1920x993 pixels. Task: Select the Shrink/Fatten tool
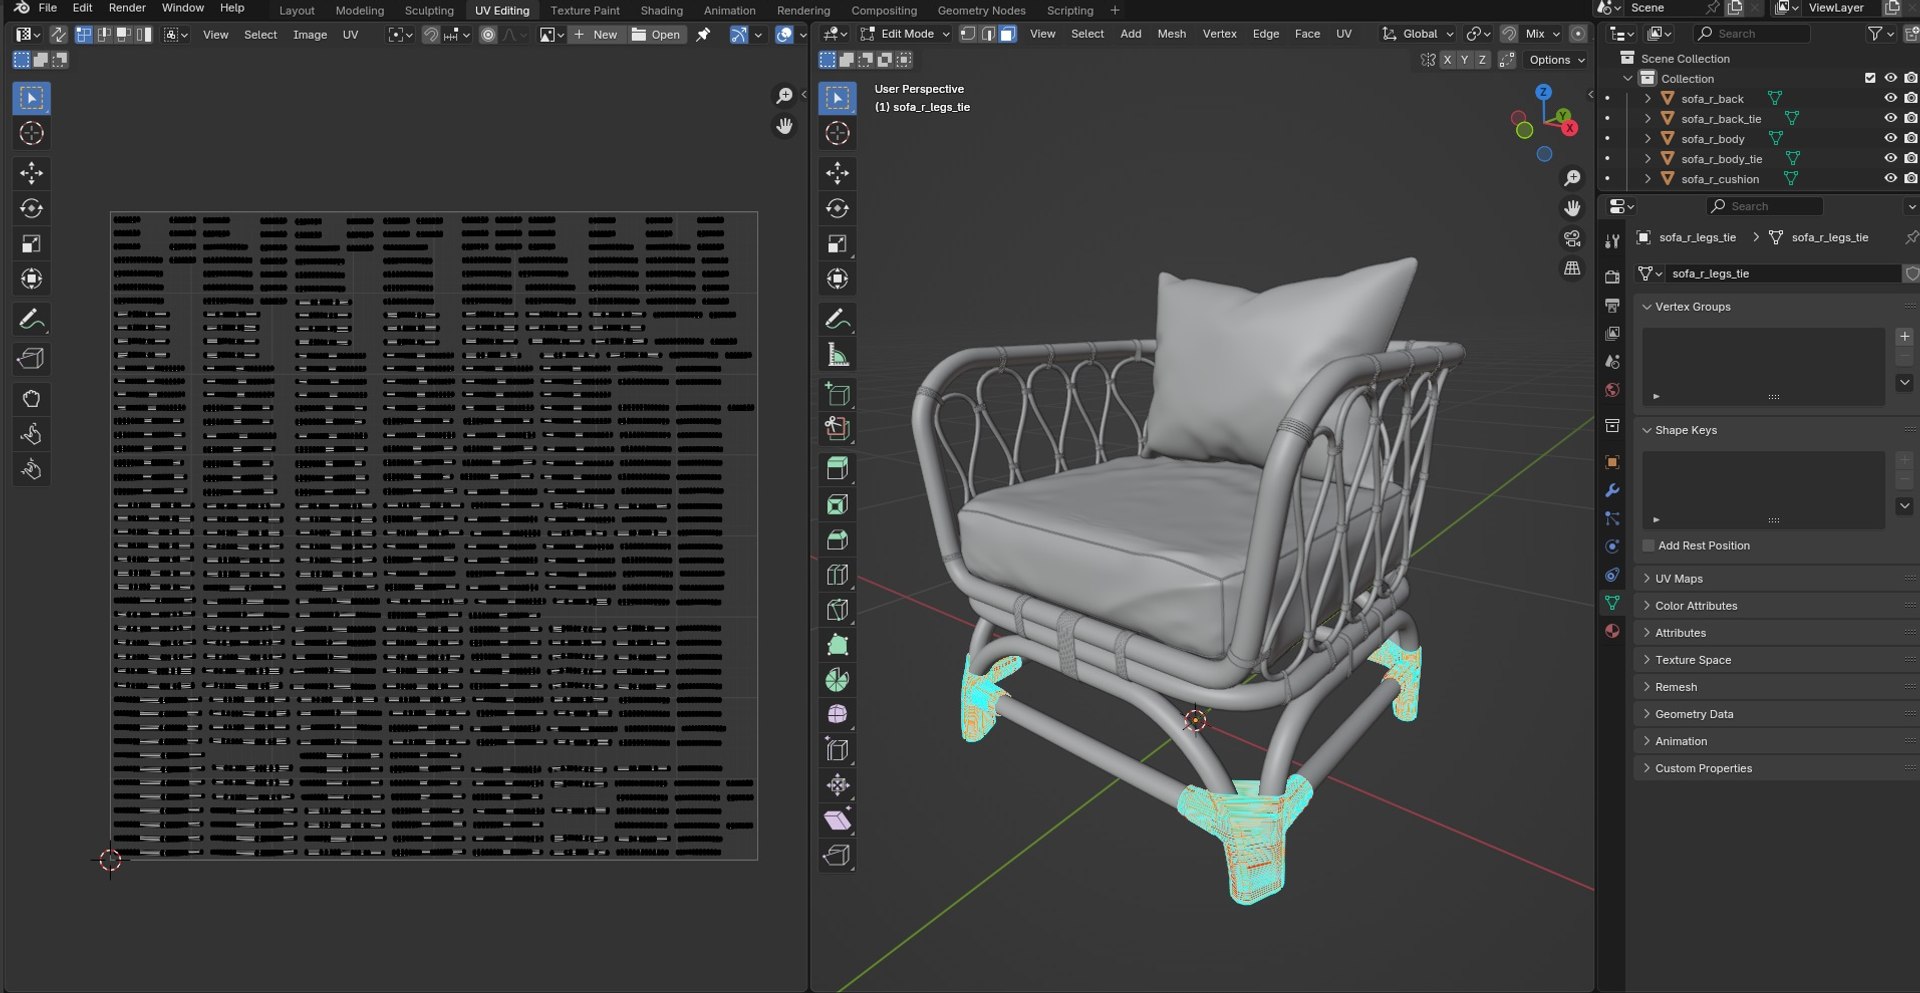point(838,785)
